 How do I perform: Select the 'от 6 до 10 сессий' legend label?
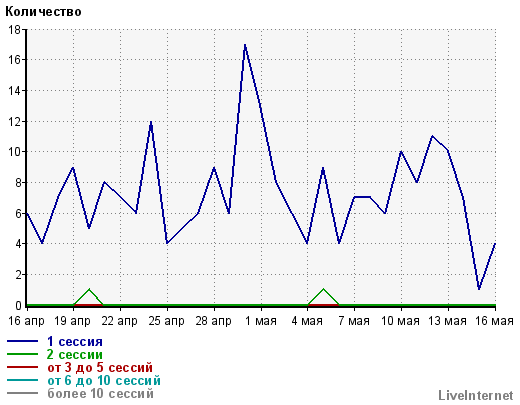tap(104, 380)
